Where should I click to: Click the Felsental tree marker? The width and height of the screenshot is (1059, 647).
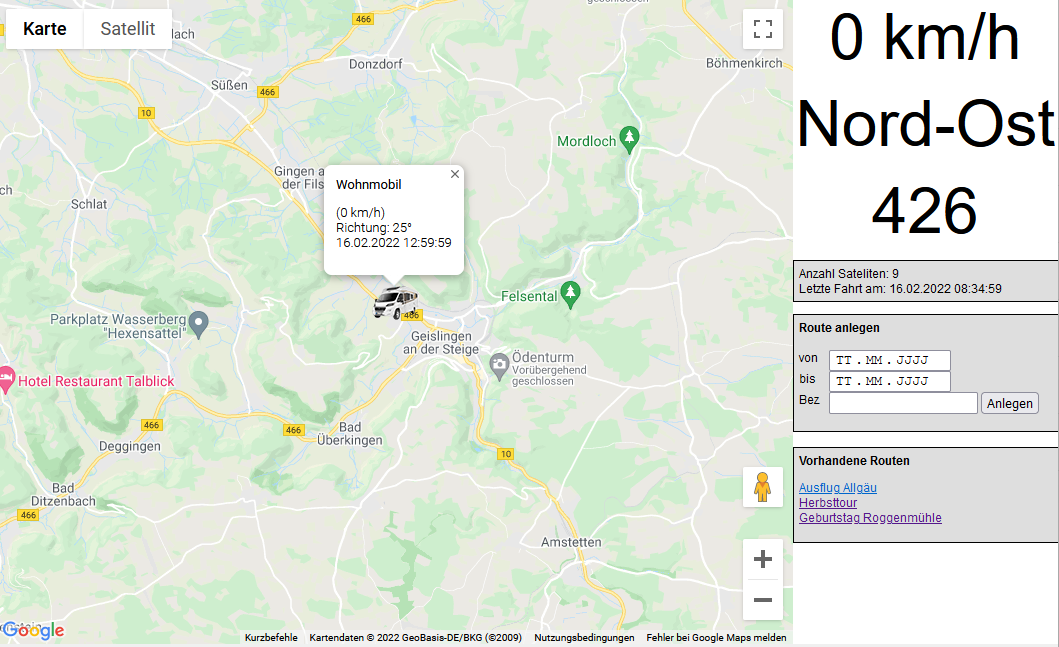(x=571, y=293)
